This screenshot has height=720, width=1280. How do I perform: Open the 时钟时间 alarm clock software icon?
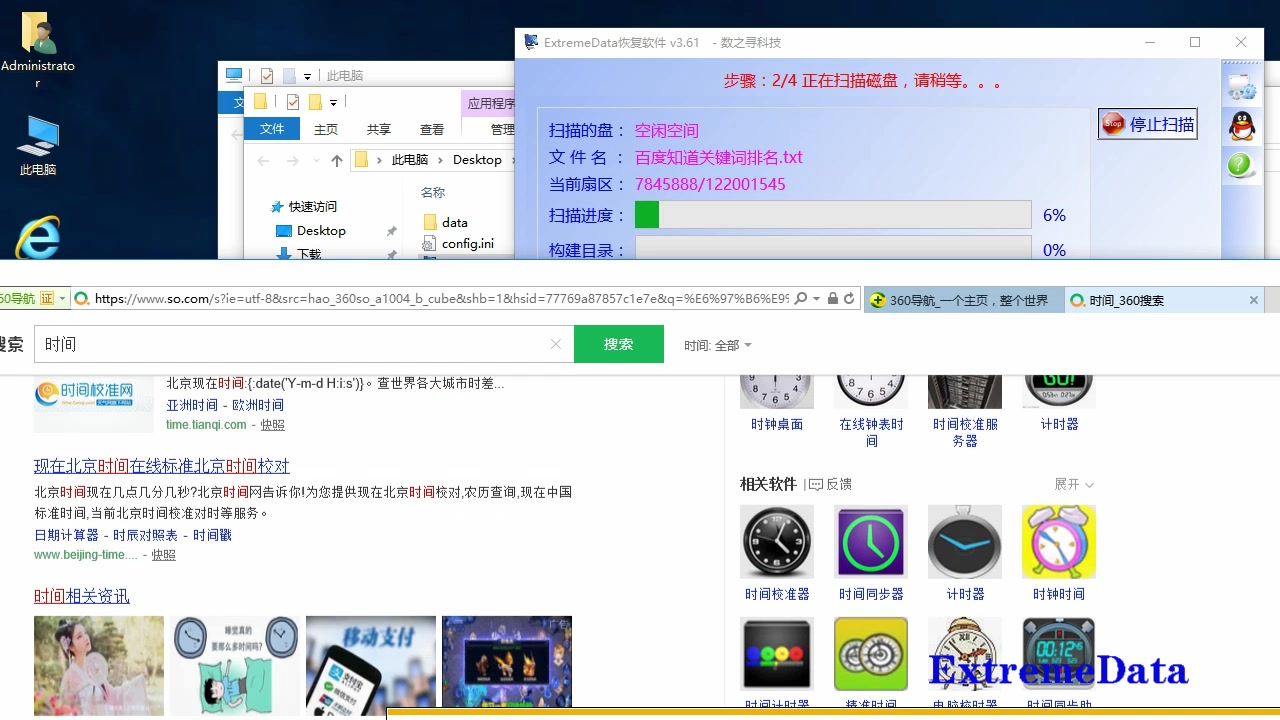(x=1059, y=542)
